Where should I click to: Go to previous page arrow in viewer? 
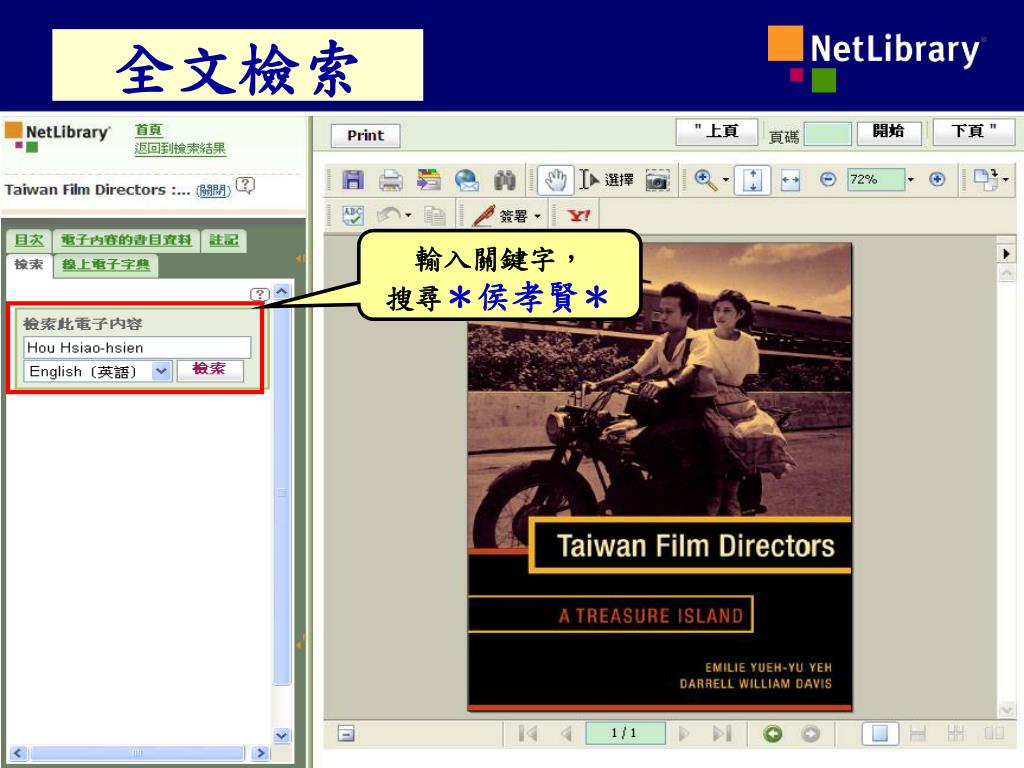[566, 734]
